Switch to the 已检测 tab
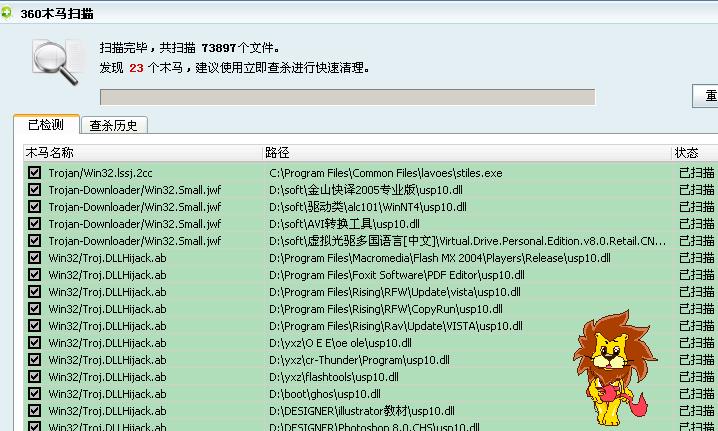Screen dimensions: 718x431 (x=46, y=124)
